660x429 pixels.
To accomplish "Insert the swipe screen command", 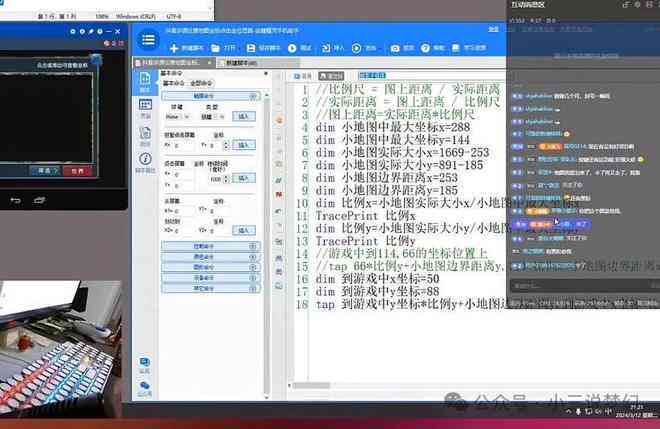I will [x=244, y=230].
